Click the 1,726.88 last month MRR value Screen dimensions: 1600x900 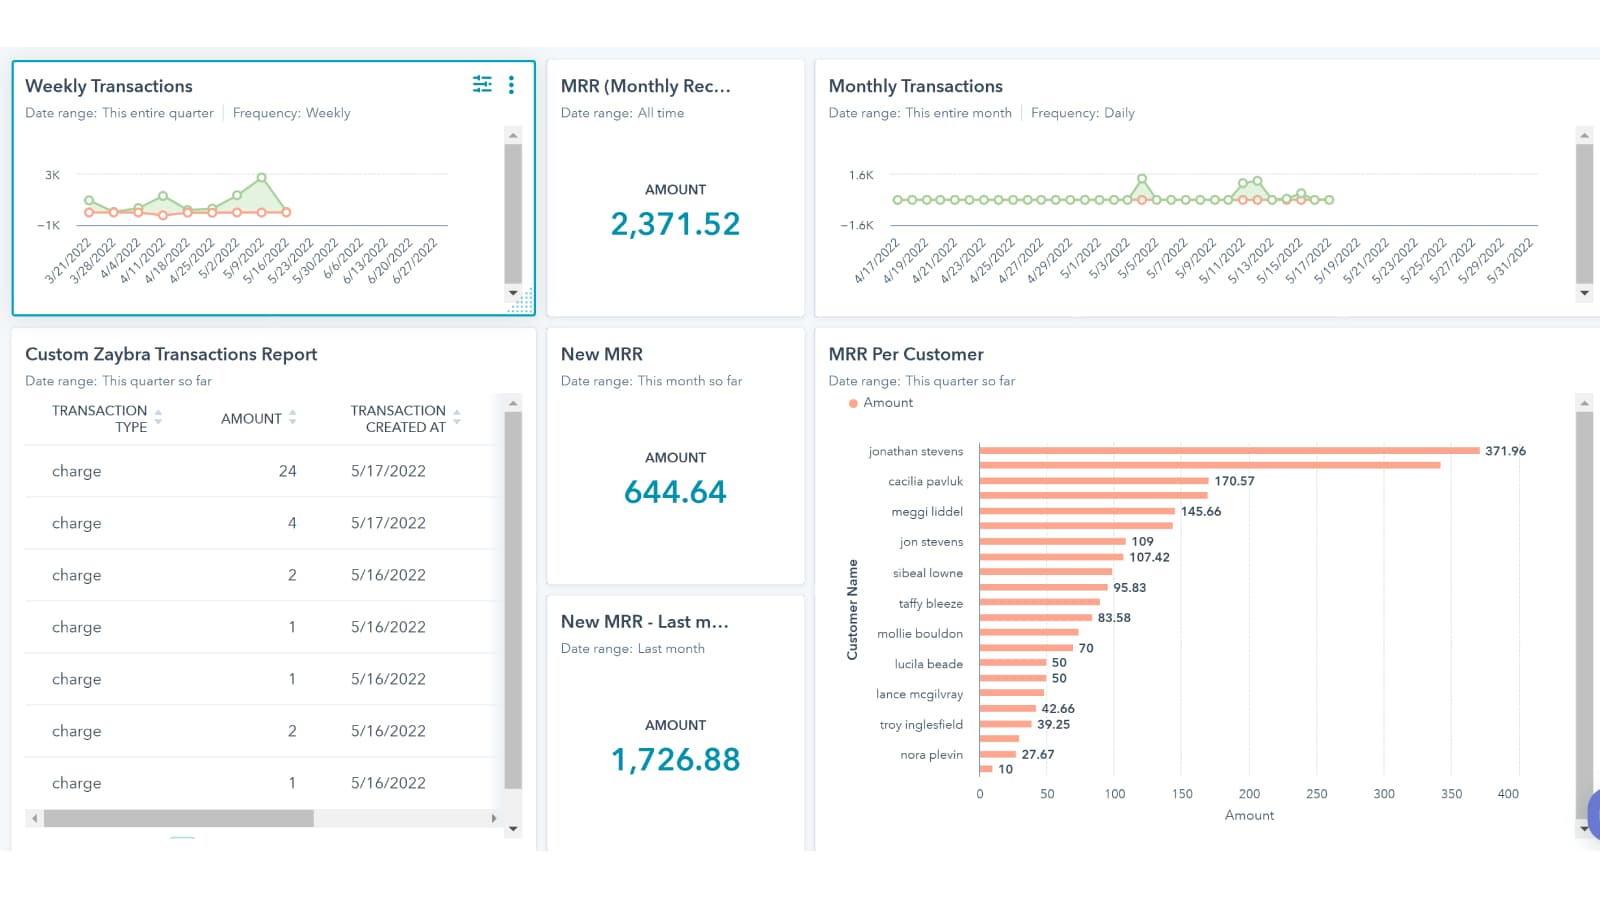[x=675, y=760]
